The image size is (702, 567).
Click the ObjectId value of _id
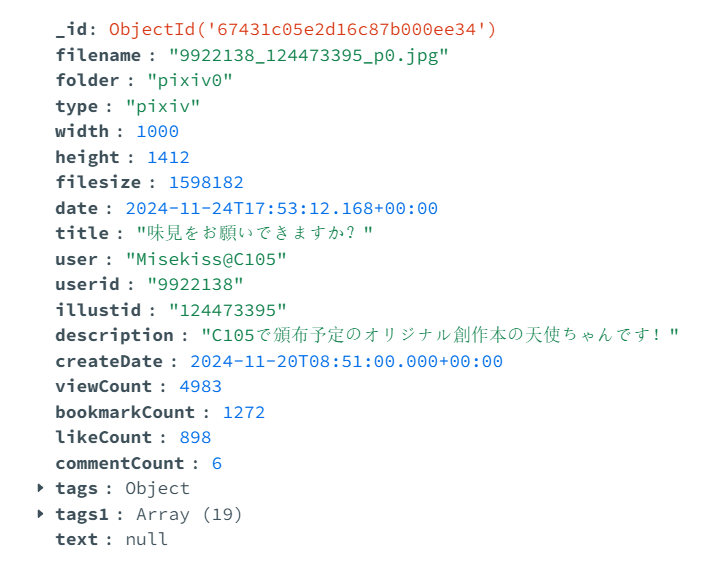[x=302, y=29]
